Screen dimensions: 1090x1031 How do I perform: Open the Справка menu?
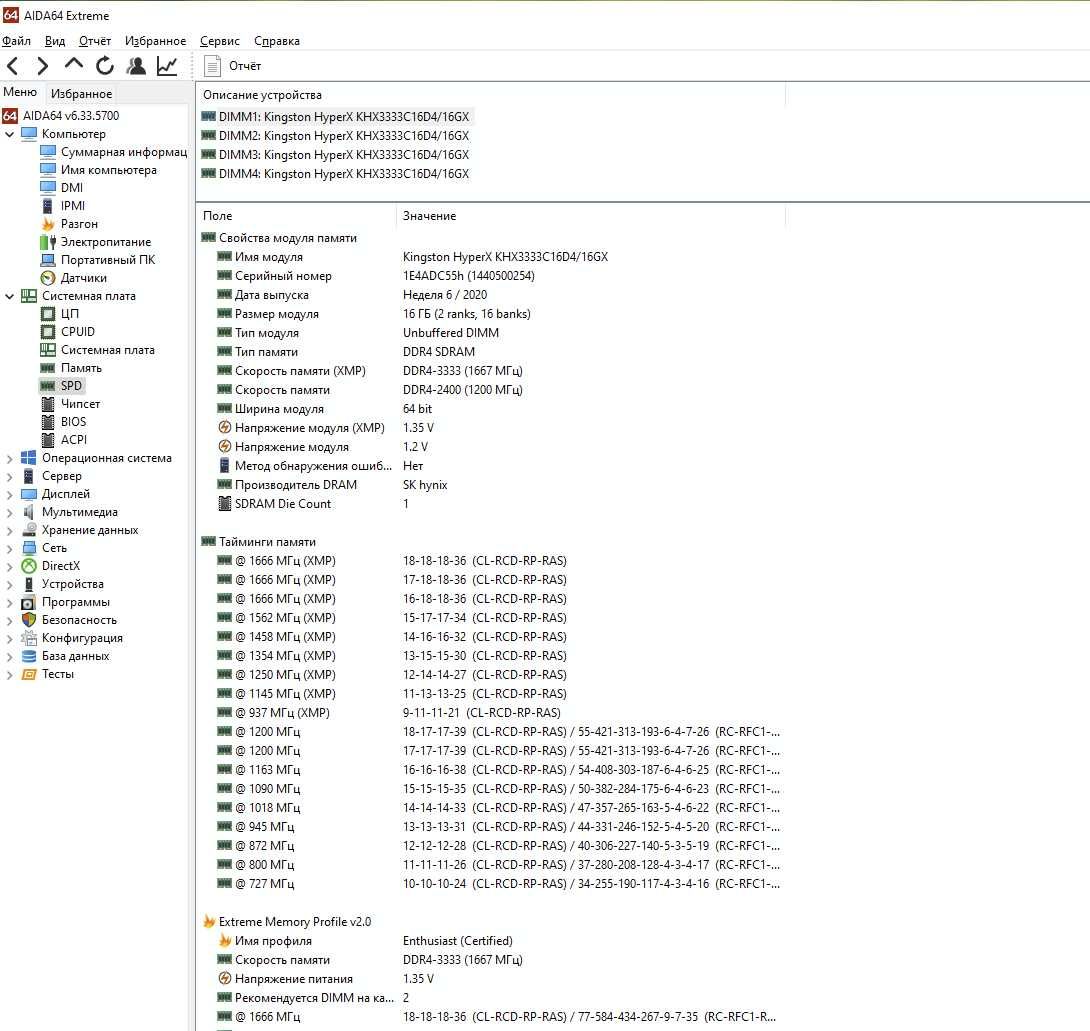click(277, 41)
